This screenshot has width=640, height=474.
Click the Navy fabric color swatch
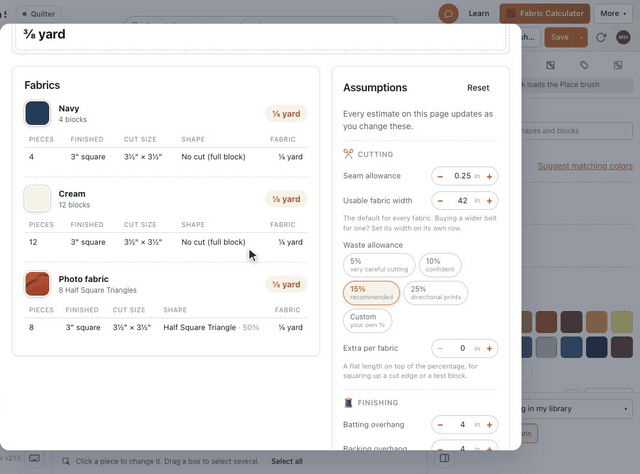click(37, 113)
